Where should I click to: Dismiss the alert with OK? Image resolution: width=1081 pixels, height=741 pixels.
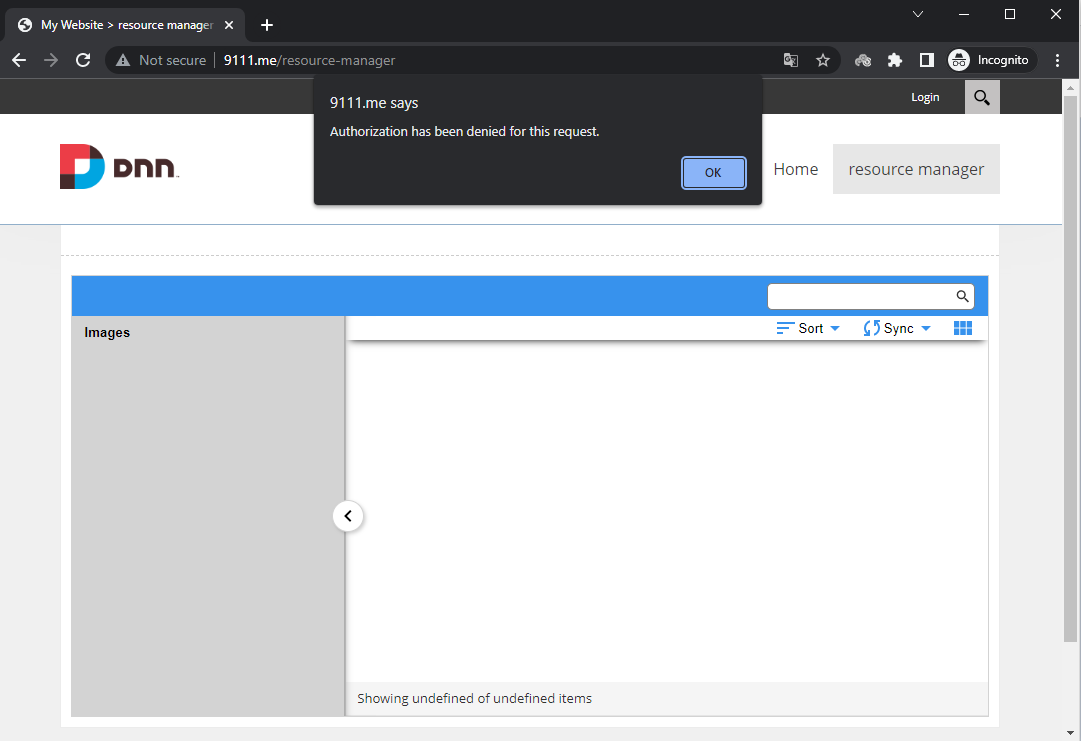tap(713, 172)
